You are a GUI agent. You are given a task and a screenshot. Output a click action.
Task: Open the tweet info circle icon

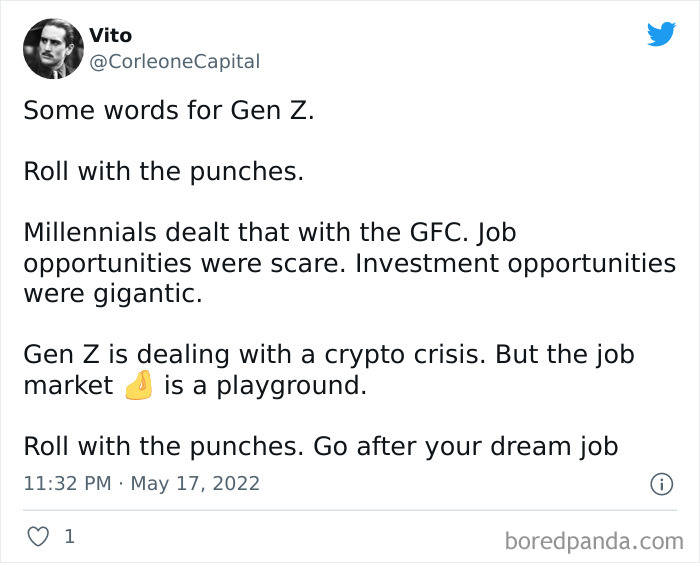click(661, 484)
